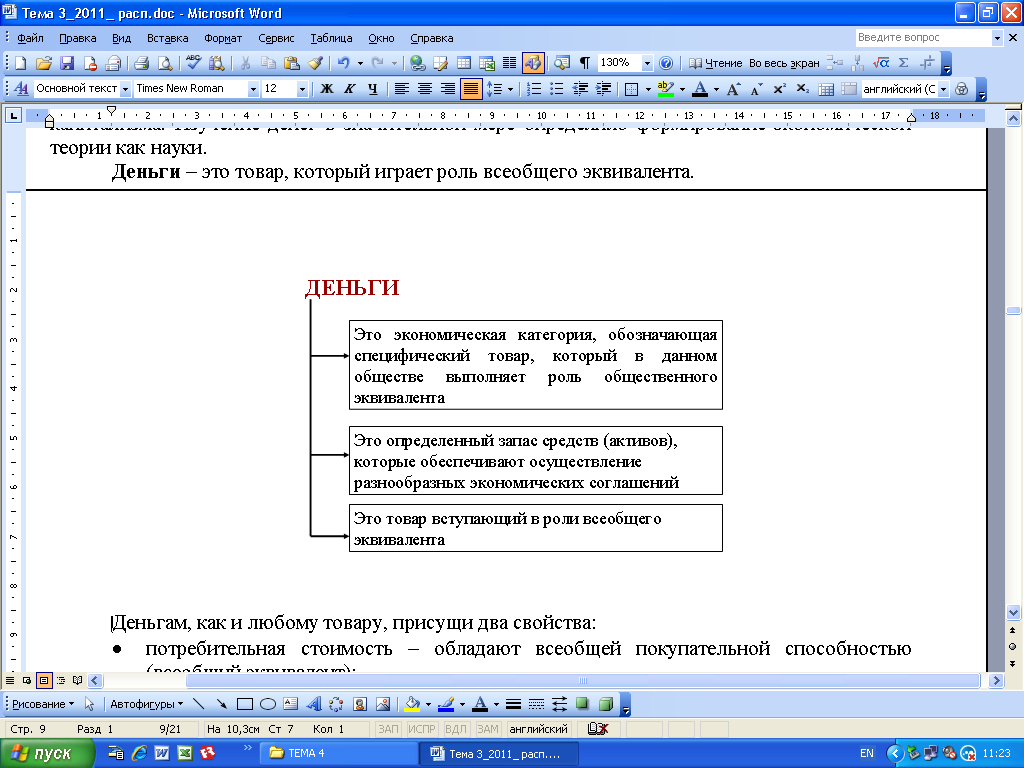Screen dimensions: 1024x768
Task: Open the font size dropdown
Action: pyautogui.click(x=302, y=89)
